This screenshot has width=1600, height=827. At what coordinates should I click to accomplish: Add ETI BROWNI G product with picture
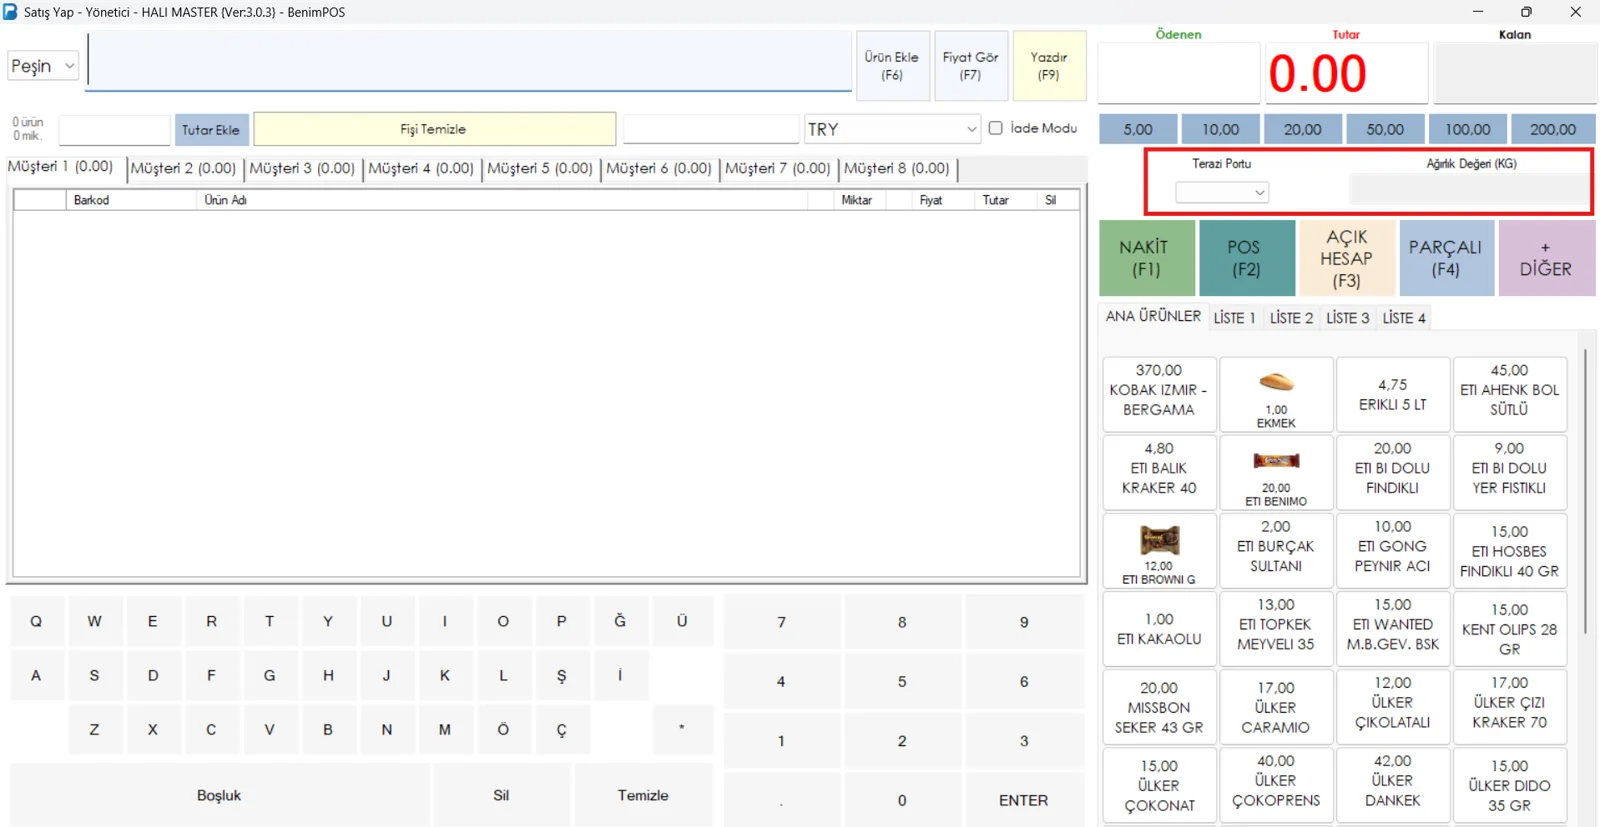(x=1159, y=550)
